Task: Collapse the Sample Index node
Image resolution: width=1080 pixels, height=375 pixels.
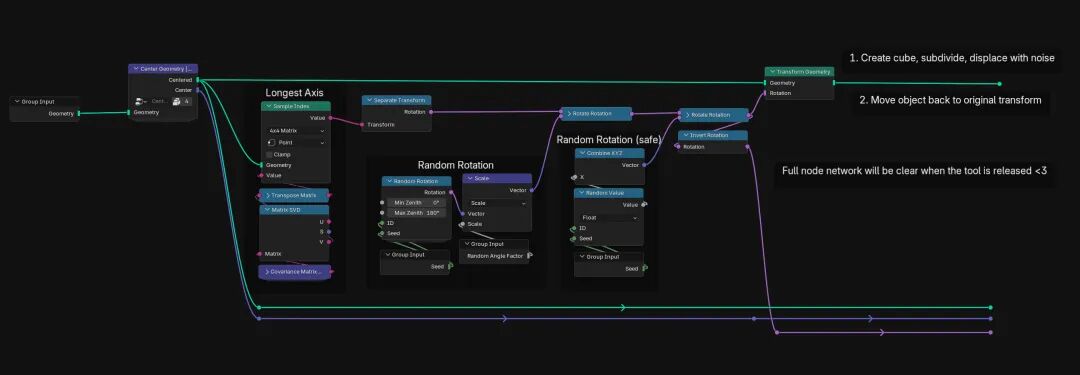Action: [x=268, y=106]
